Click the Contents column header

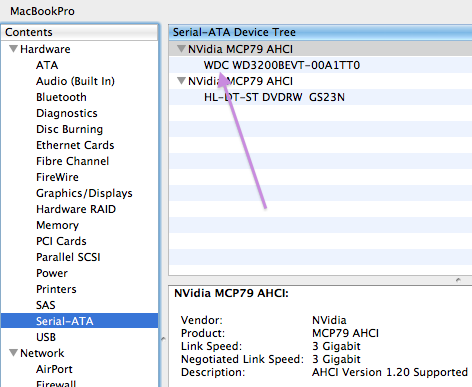80,32
